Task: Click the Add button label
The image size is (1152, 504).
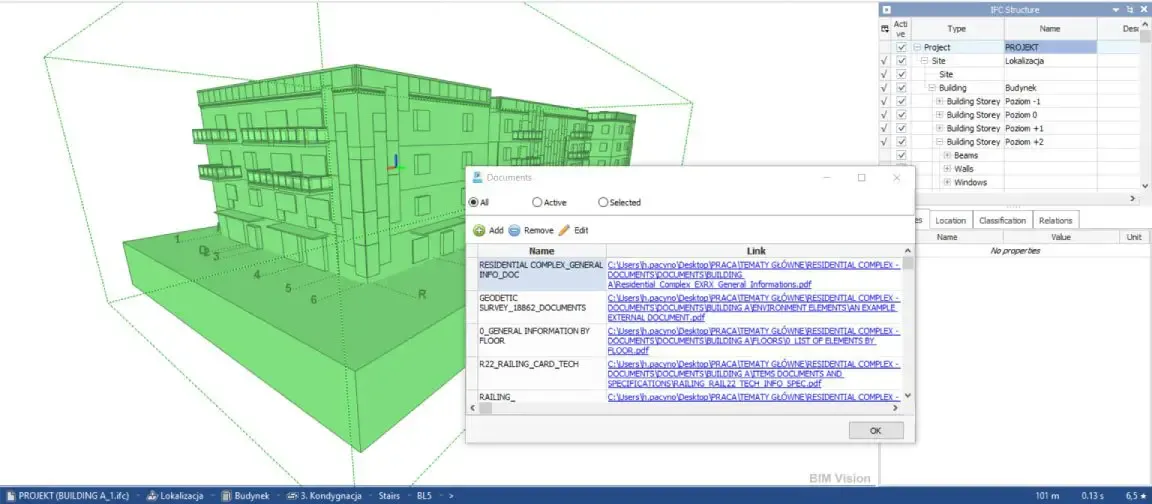Action: [496, 230]
